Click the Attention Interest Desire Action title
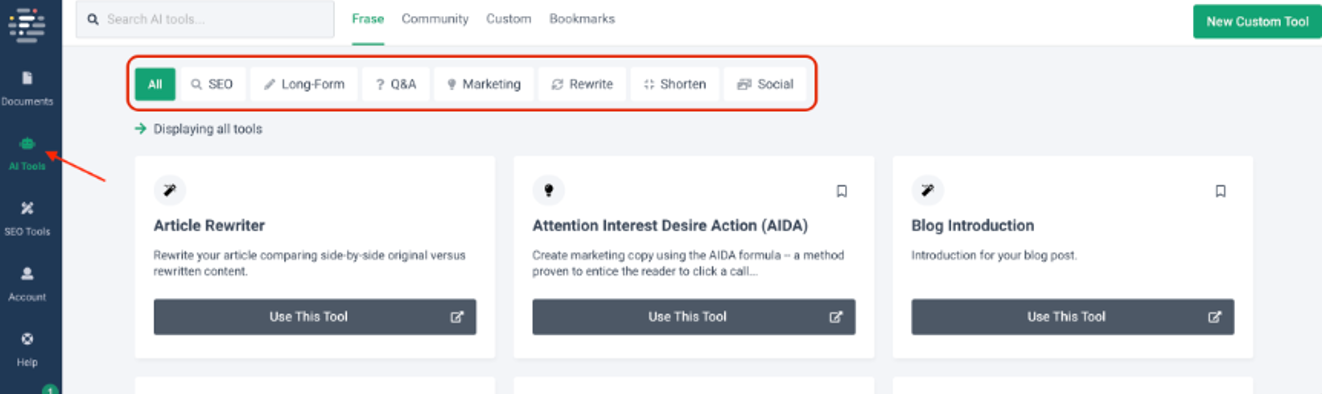The height and width of the screenshot is (394, 1322). 670,225
